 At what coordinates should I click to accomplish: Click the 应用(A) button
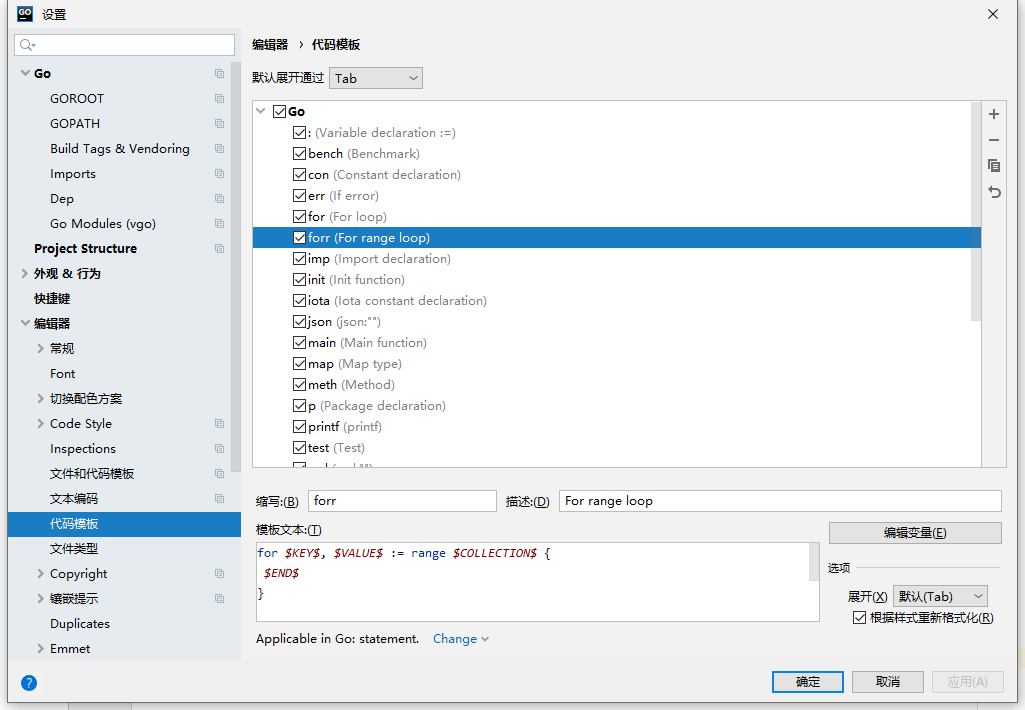pyautogui.click(x=967, y=682)
